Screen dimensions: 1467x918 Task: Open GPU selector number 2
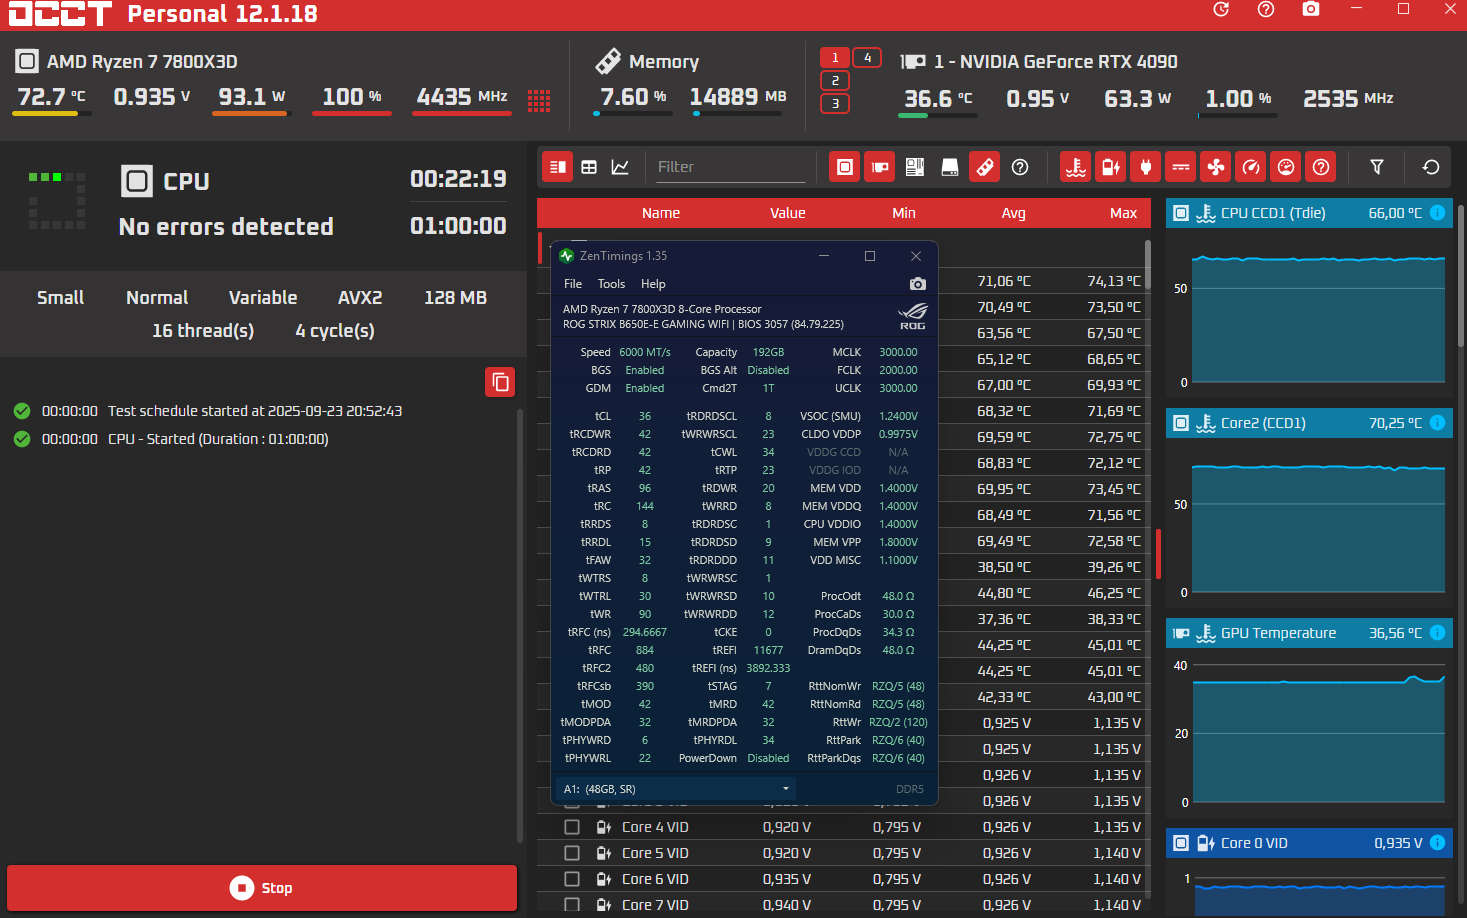(835, 81)
